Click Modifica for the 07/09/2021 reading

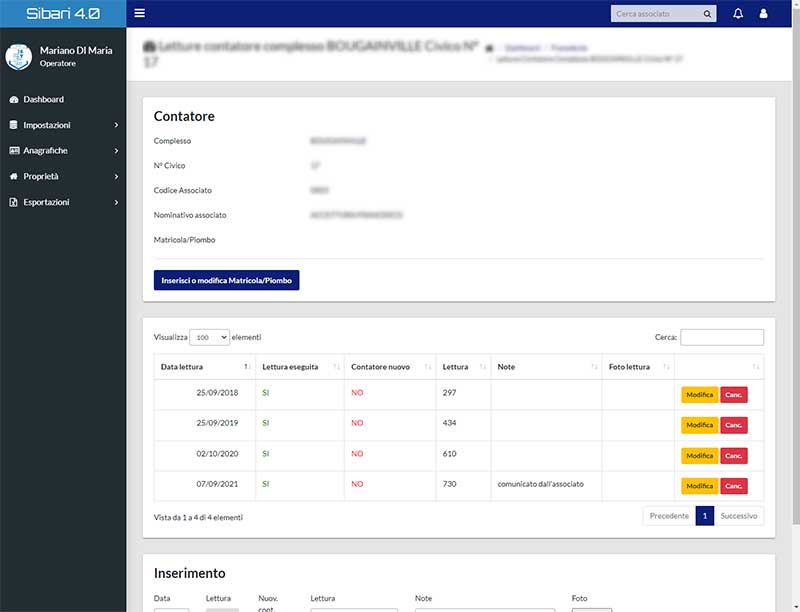tap(699, 486)
